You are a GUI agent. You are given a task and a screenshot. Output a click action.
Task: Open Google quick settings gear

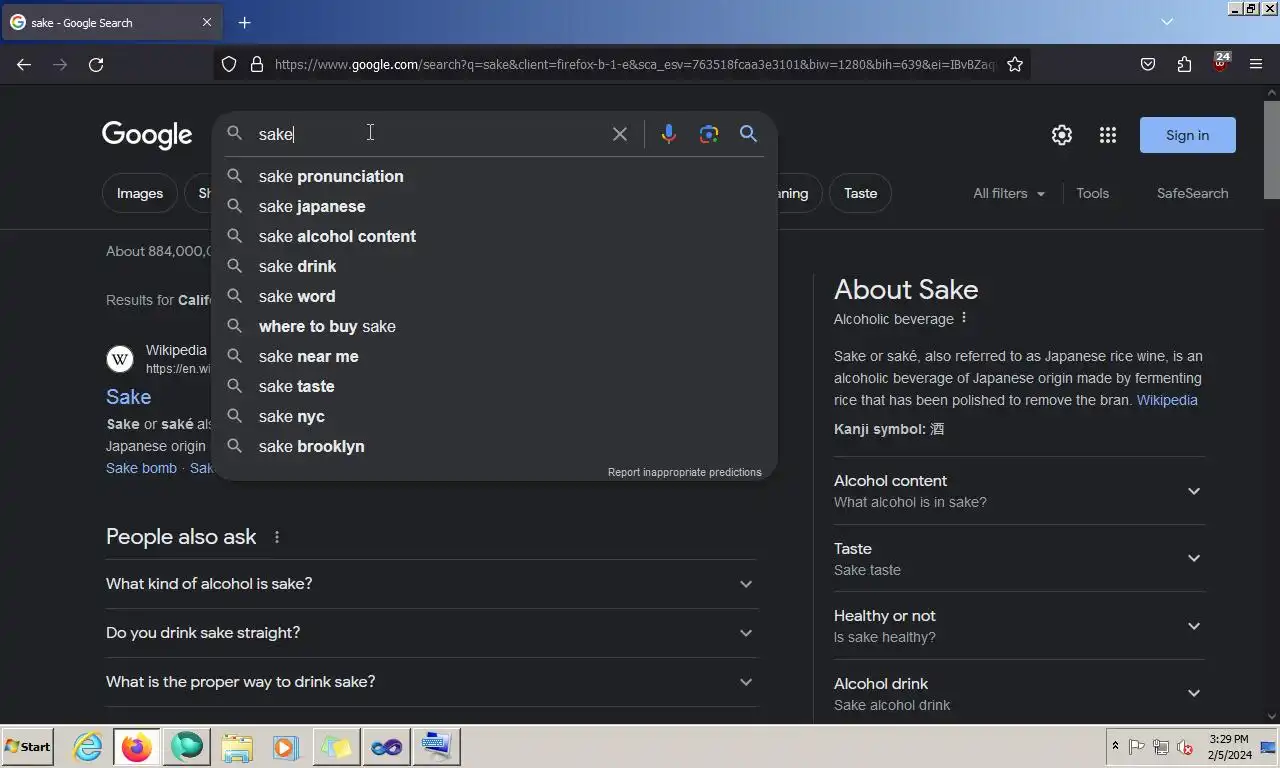click(1062, 135)
